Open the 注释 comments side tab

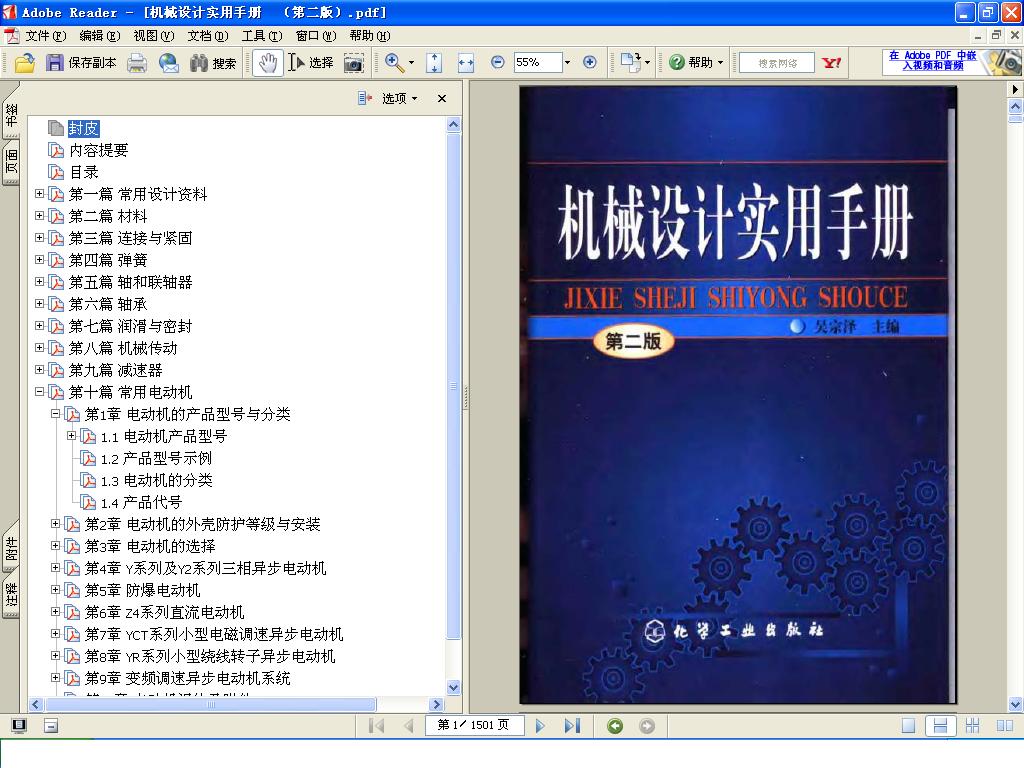pos(11,596)
